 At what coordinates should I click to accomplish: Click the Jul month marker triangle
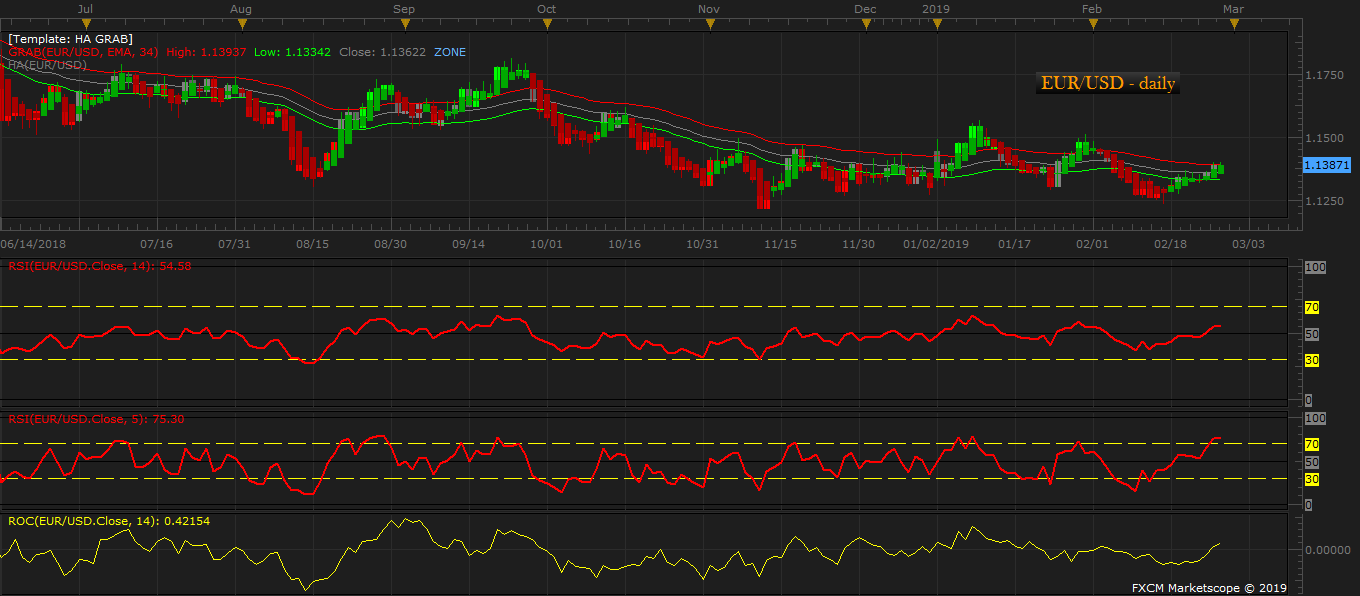tap(86, 24)
